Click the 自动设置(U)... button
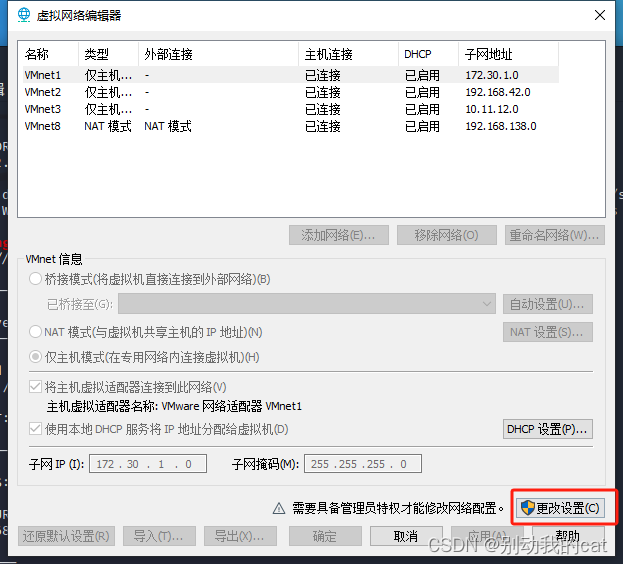Screen dimensions: 623x564 click(x=548, y=304)
